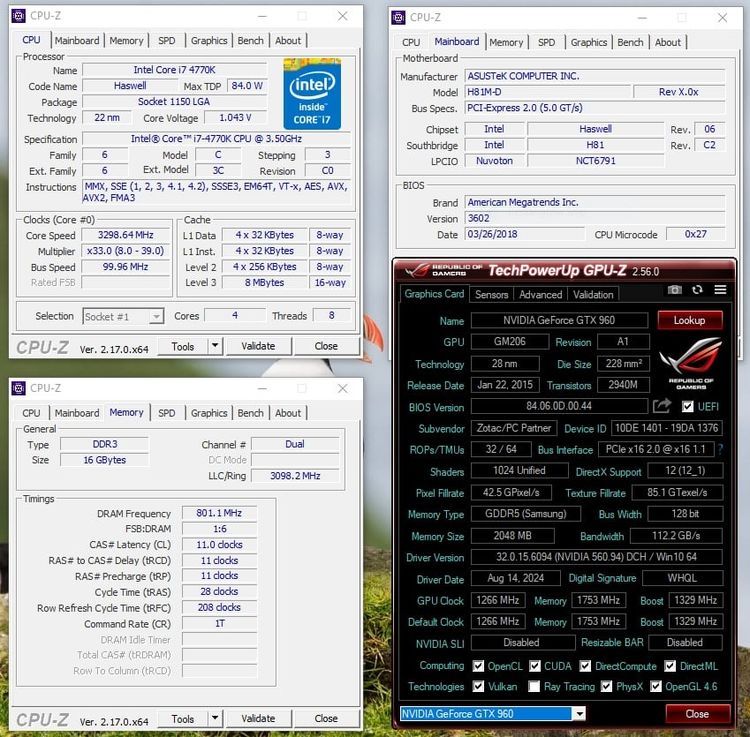The image size is (750, 737).
Task: Toggle the Ray Tracing checkbox
Action: pyautogui.click(x=534, y=686)
